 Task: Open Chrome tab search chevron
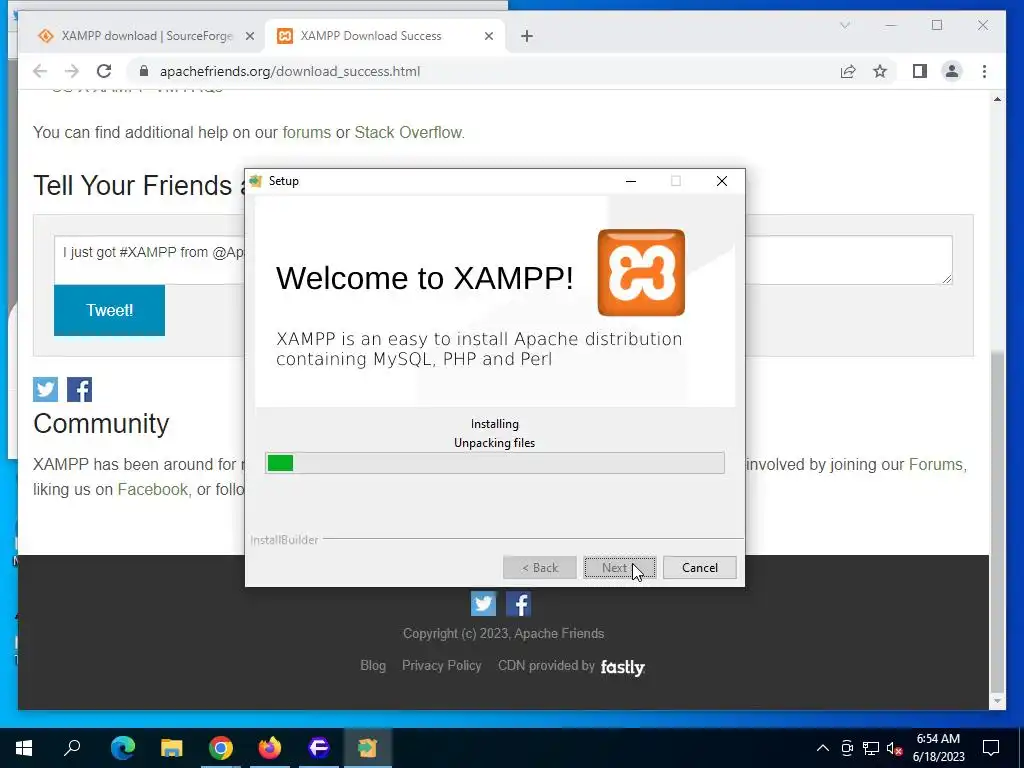(x=844, y=25)
